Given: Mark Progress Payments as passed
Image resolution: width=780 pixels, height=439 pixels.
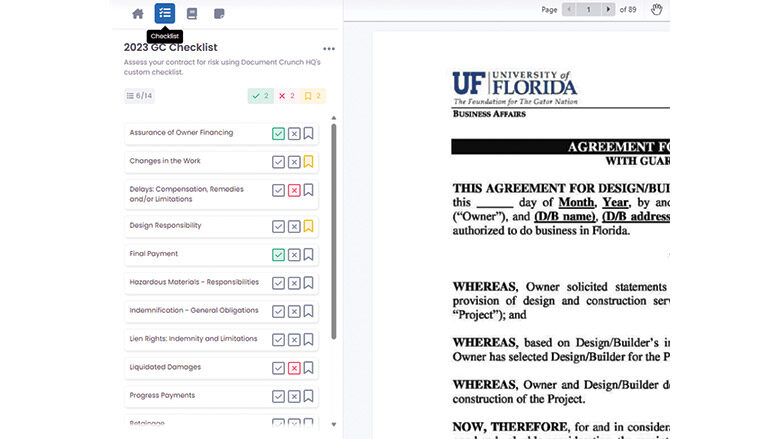Looking at the screenshot, I should 278,396.
